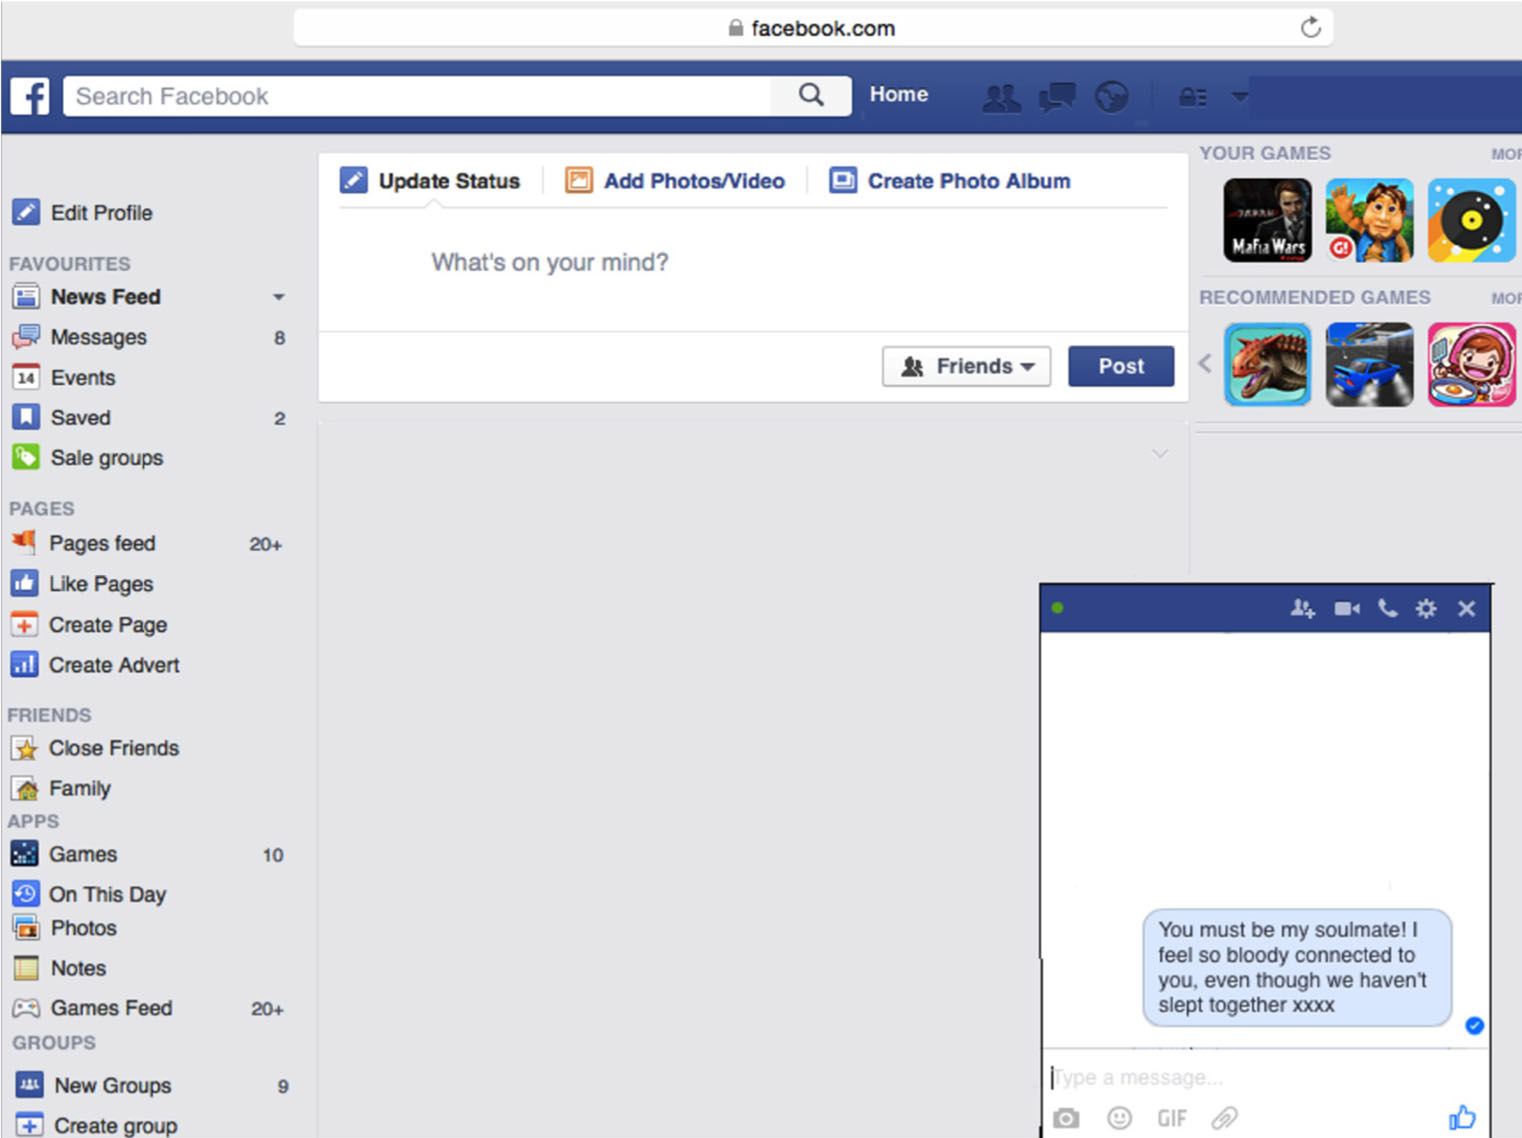The height and width of the screenshot is (1138, 1522).
Task: Click the RECOMMENDED GAMES heading
Action: point(1315,297)
